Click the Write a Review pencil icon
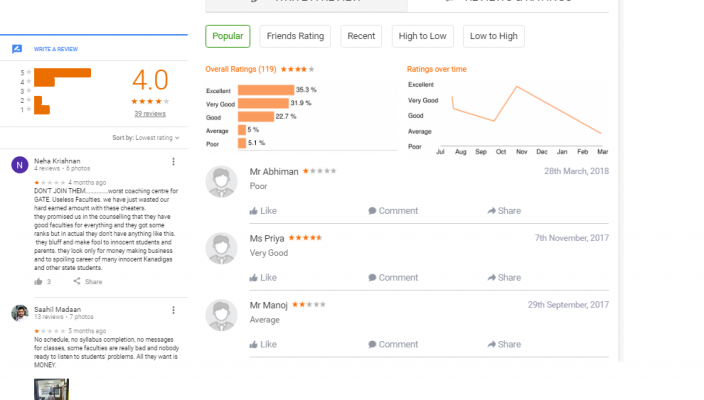Viewport: 704px width, 400px height. [x=17, y=49]
